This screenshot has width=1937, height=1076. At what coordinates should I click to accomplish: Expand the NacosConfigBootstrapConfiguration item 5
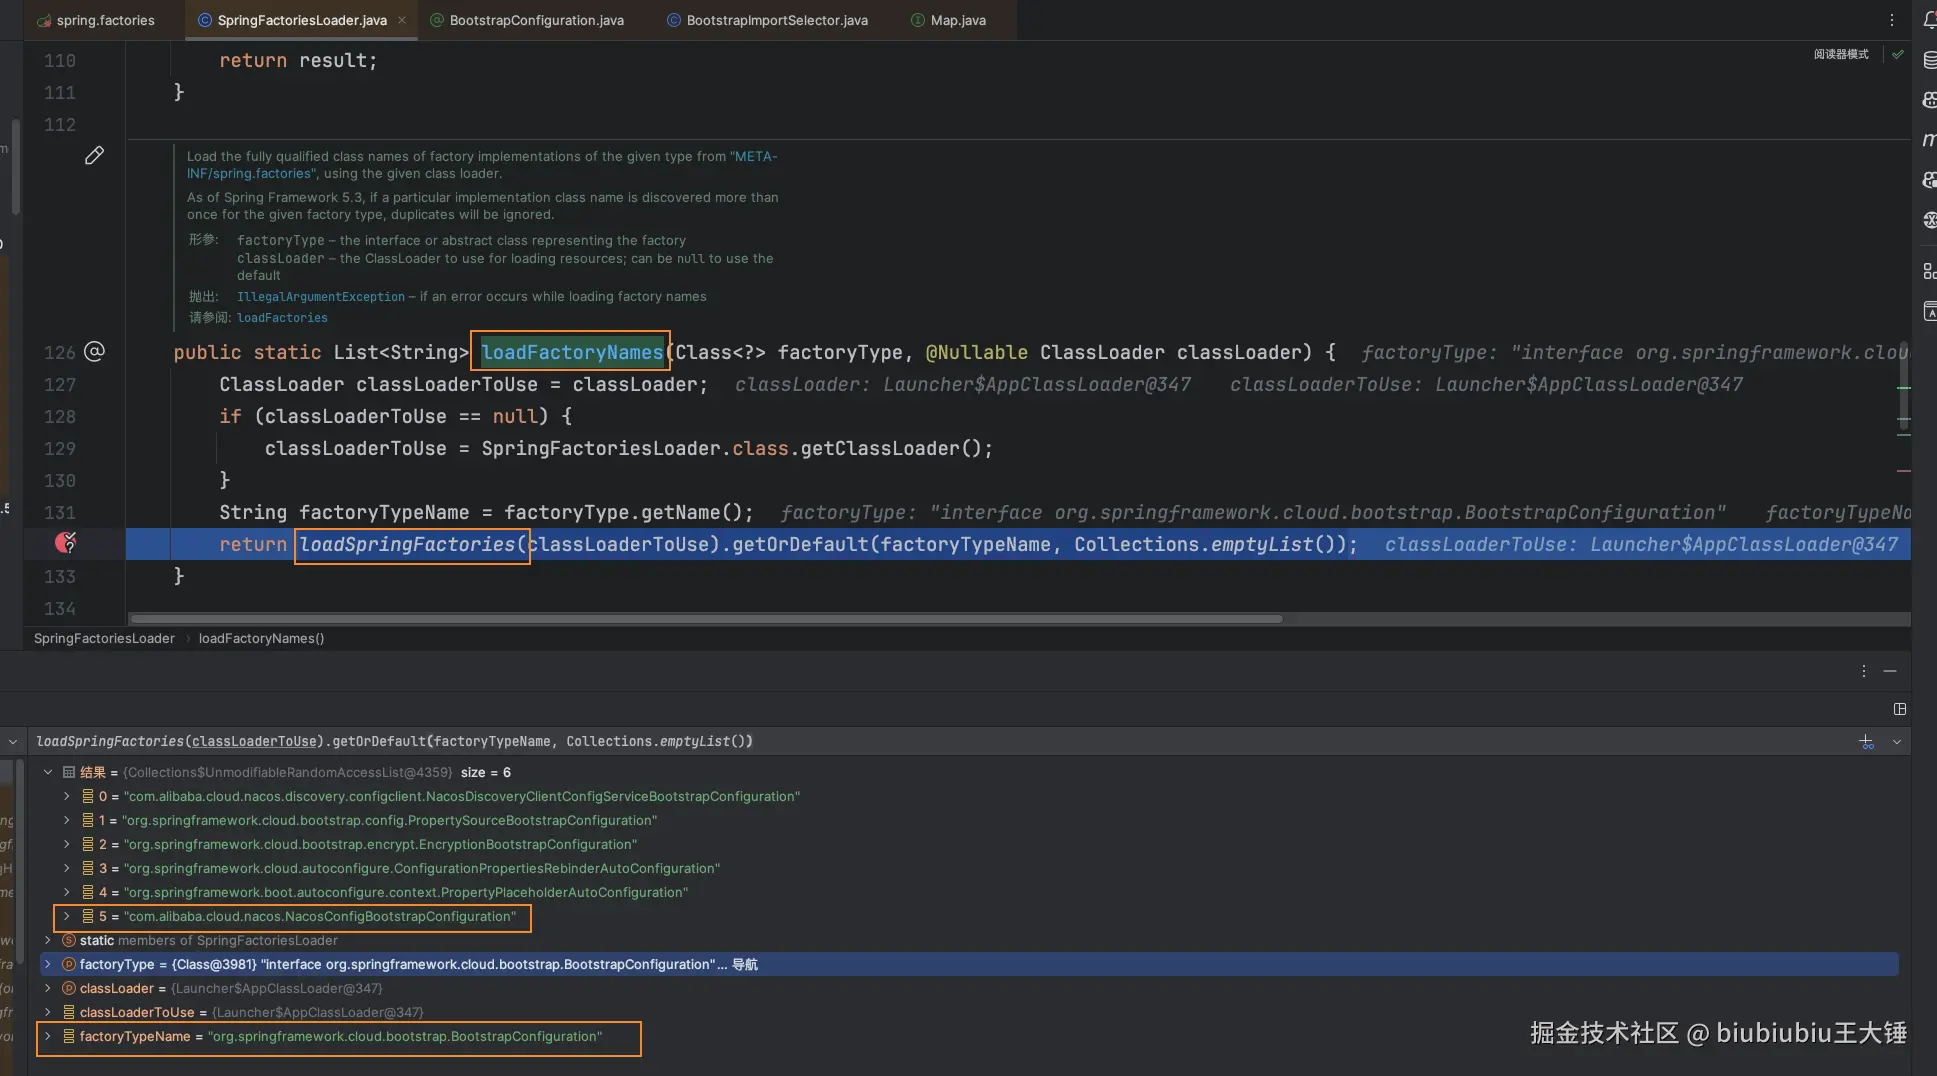click(x=67, y=916)
